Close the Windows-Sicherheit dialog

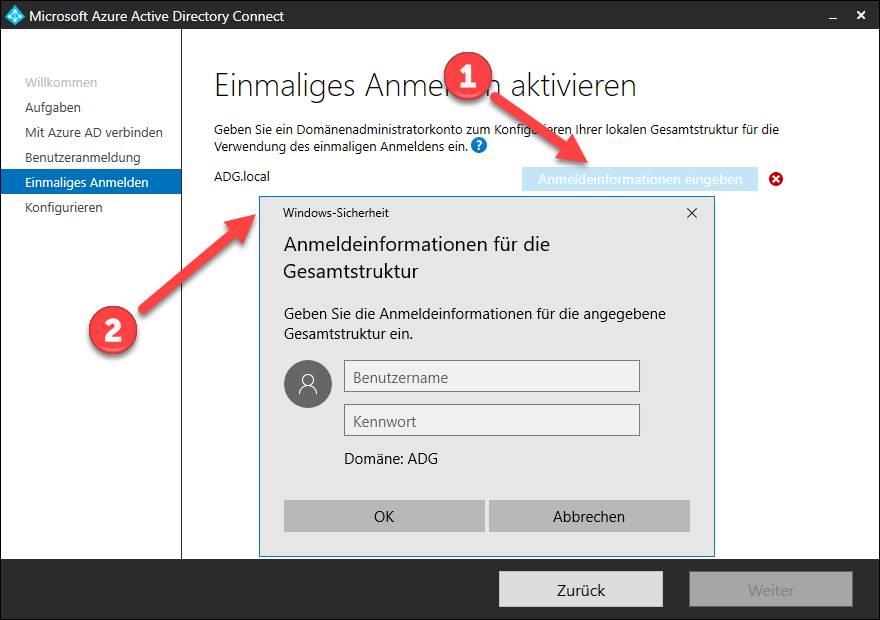pos(692,213)
